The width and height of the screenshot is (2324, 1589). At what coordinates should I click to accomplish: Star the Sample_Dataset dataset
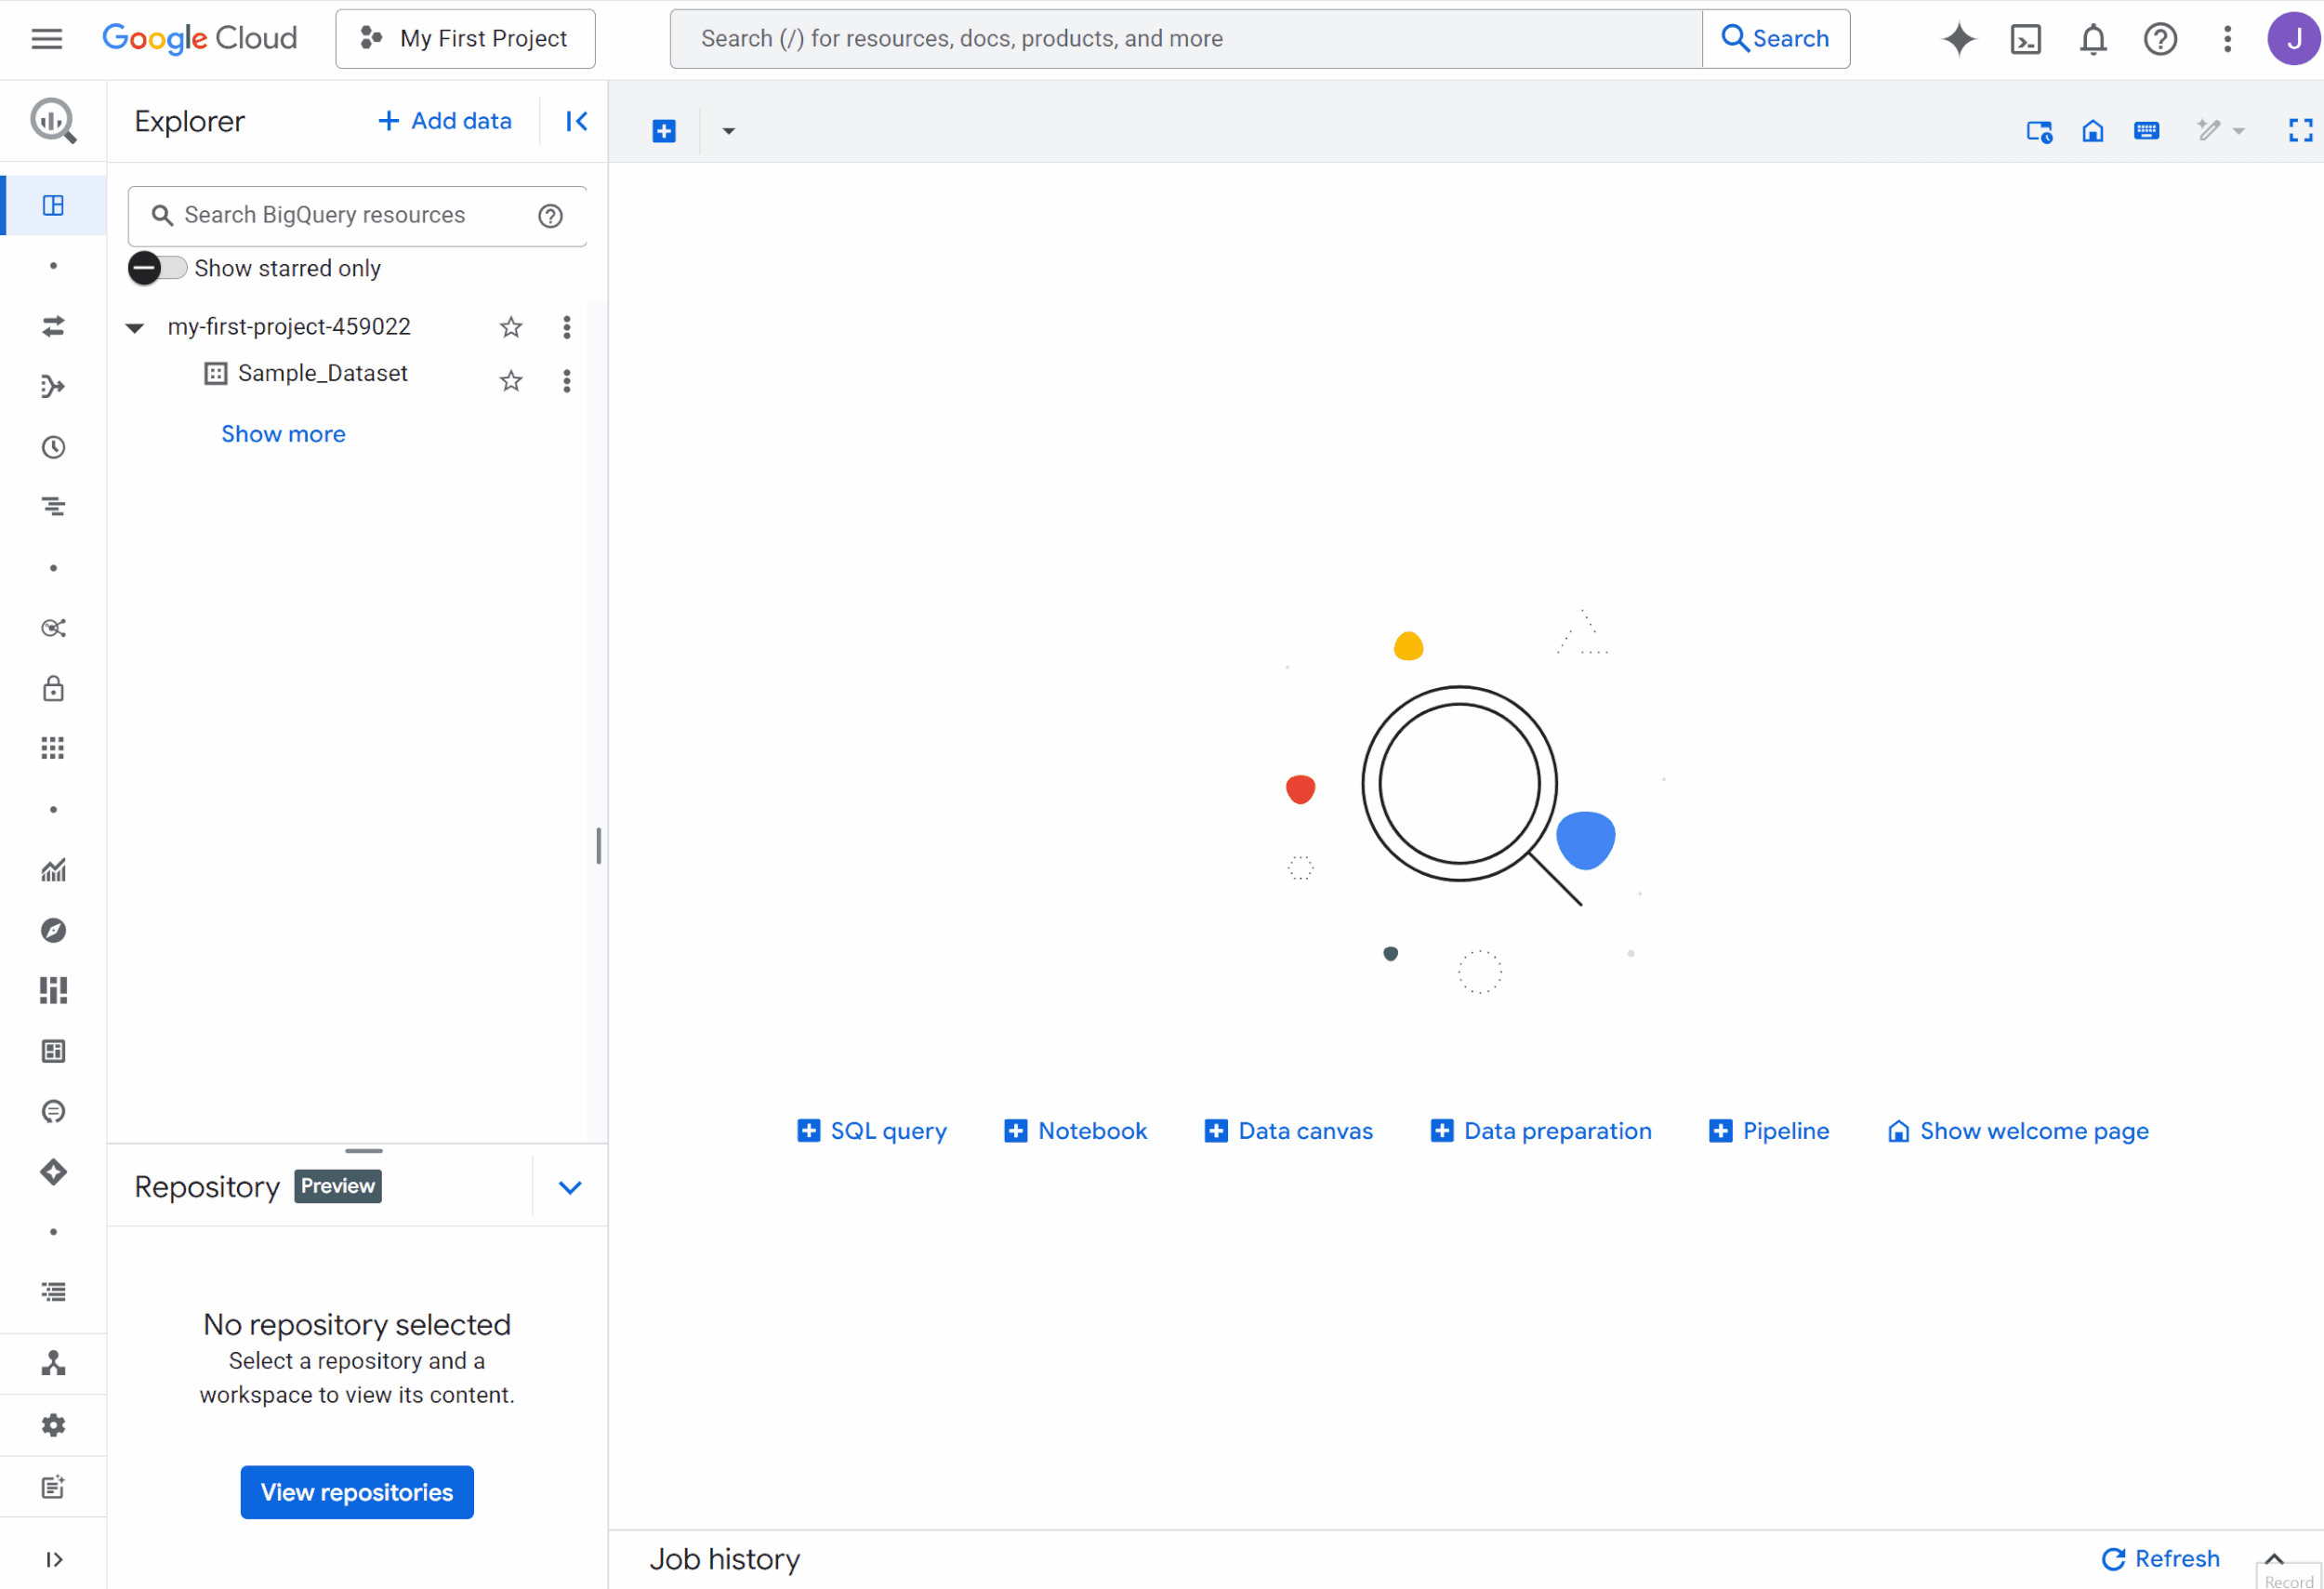[x=511, y=381]
